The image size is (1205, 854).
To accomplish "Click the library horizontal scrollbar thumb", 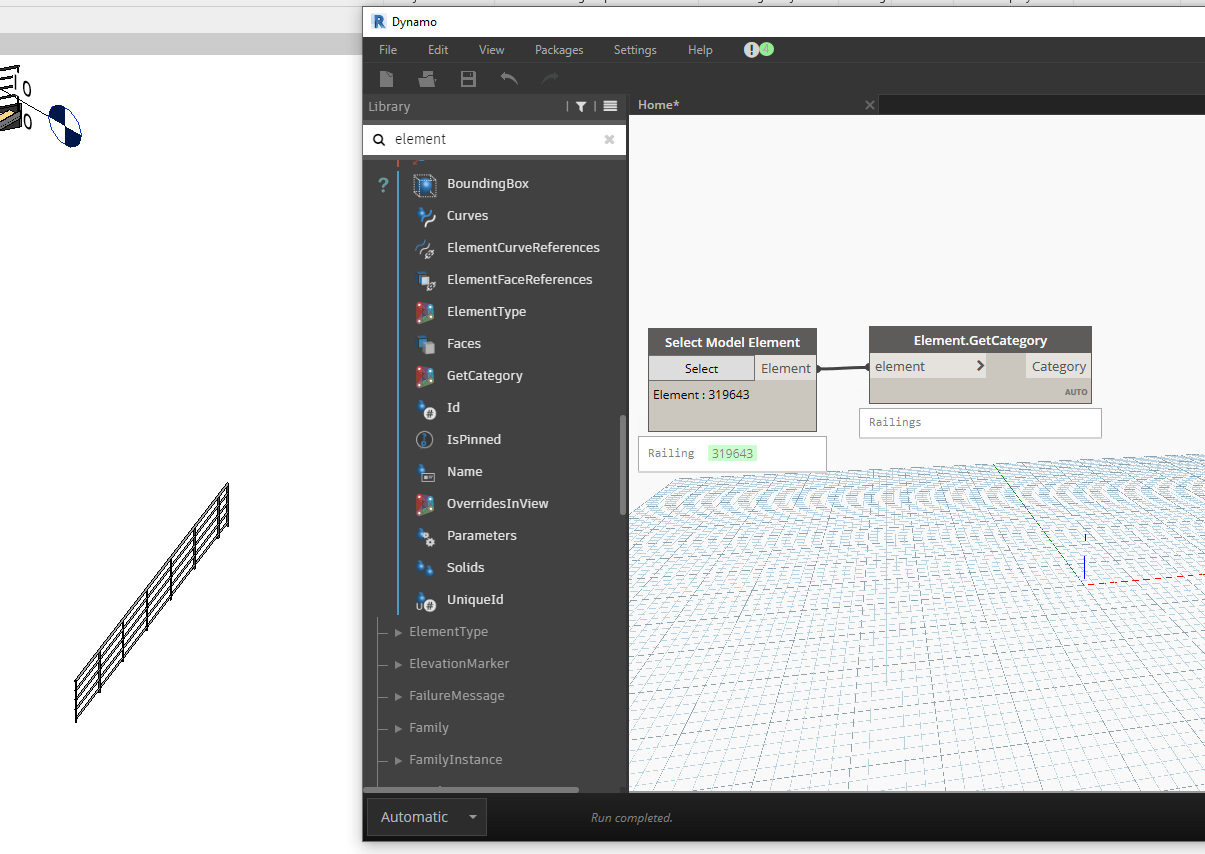I will 470,790.
